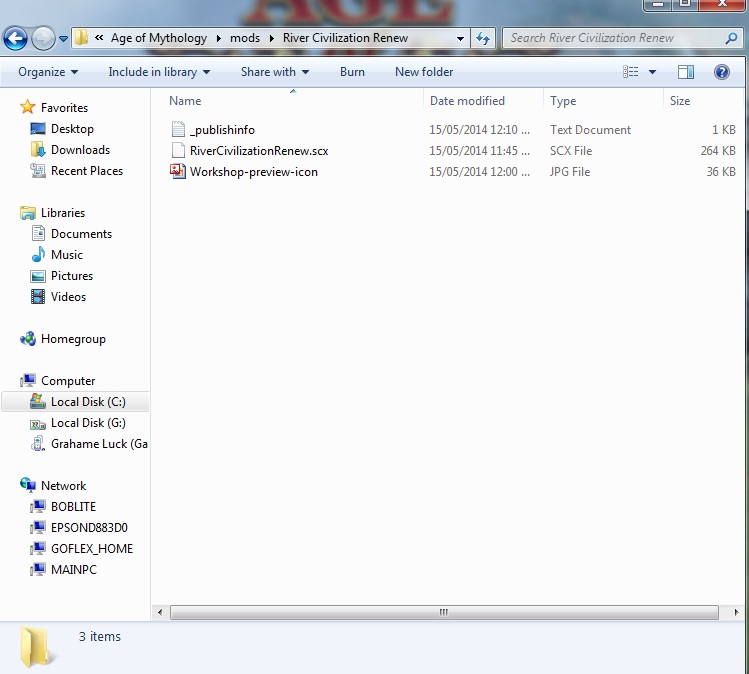749x674 pixels.
Task: Click the Local Disk (C:) drive icon
Action: point(38,401)
